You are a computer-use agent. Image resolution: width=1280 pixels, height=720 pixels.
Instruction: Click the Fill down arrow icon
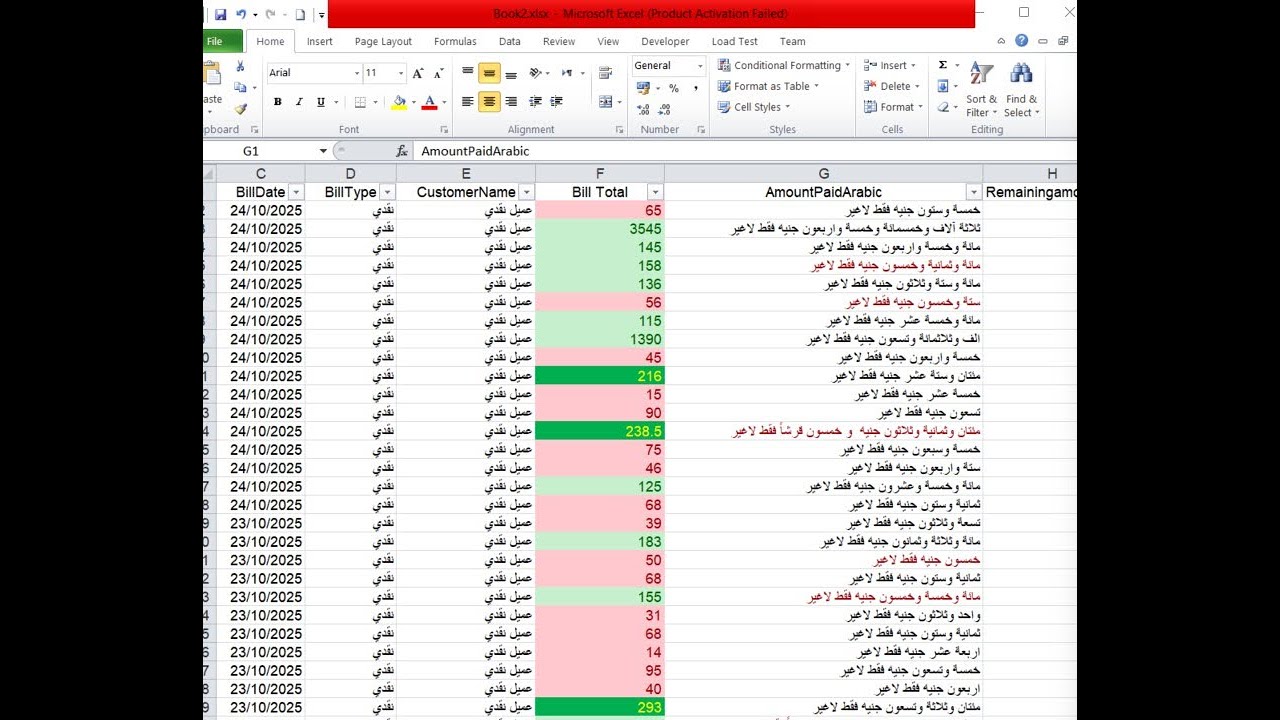pyautogui.click(x=942, y=86)
